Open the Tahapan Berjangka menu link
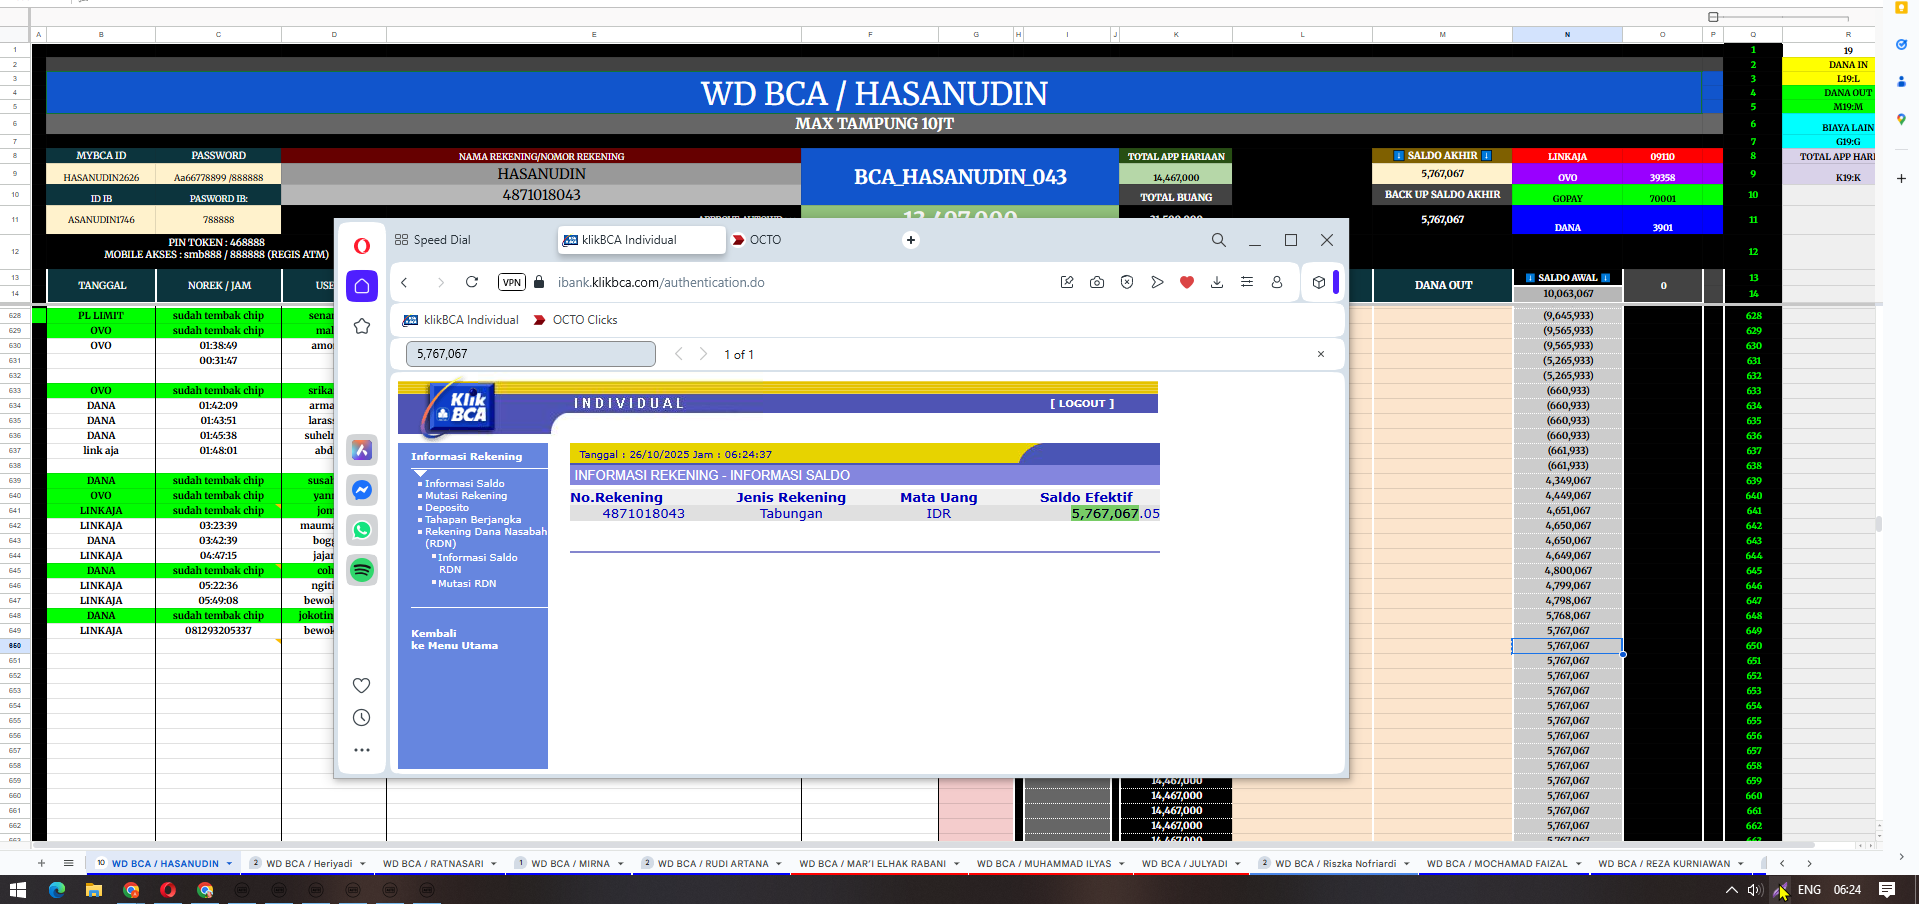This screenshot has height=904, width=1919. [x=473, y=520]
